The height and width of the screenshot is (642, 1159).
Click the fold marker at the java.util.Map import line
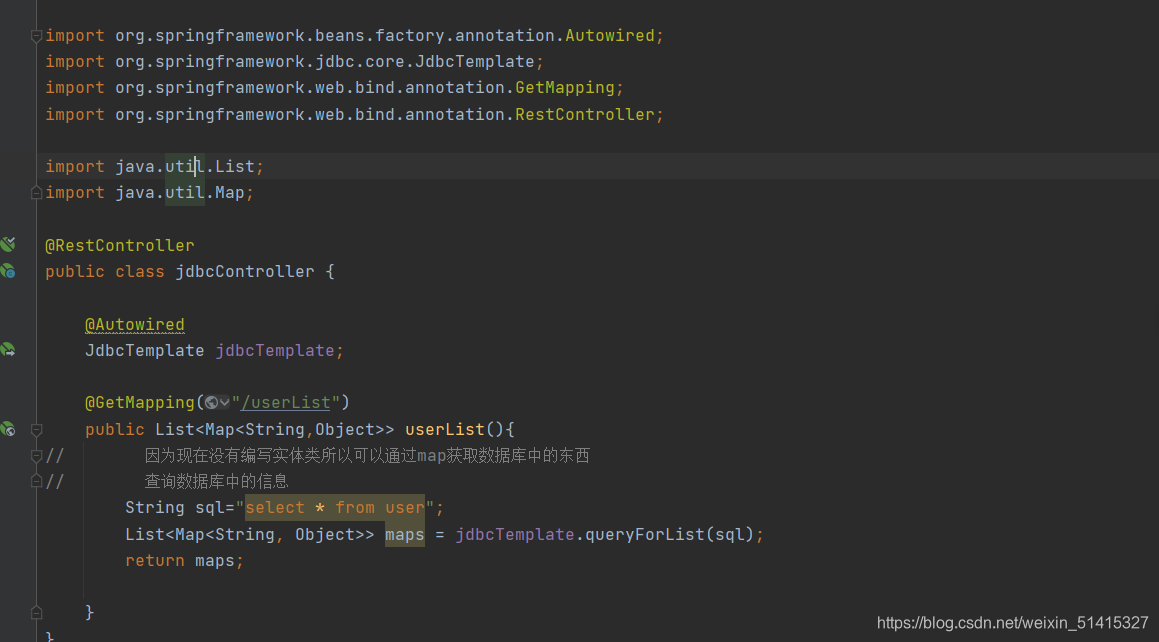coord(36,193)
